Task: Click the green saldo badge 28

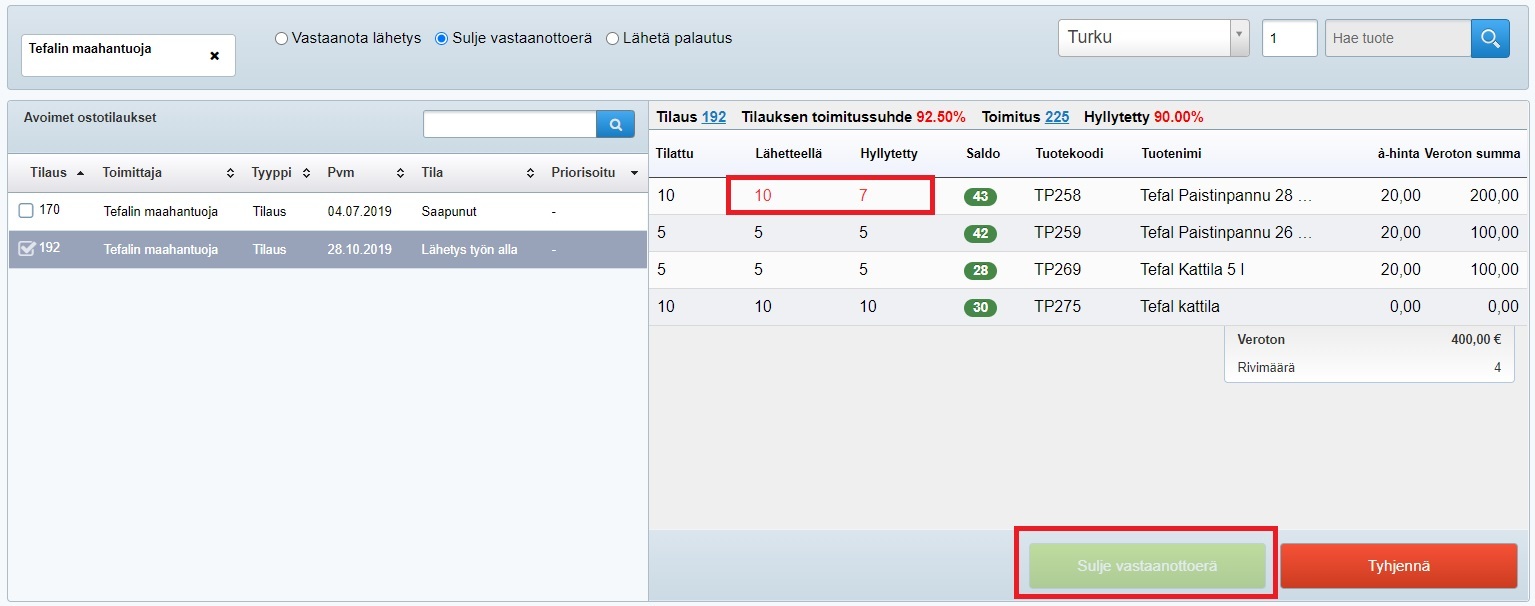Action: (980, 271)
